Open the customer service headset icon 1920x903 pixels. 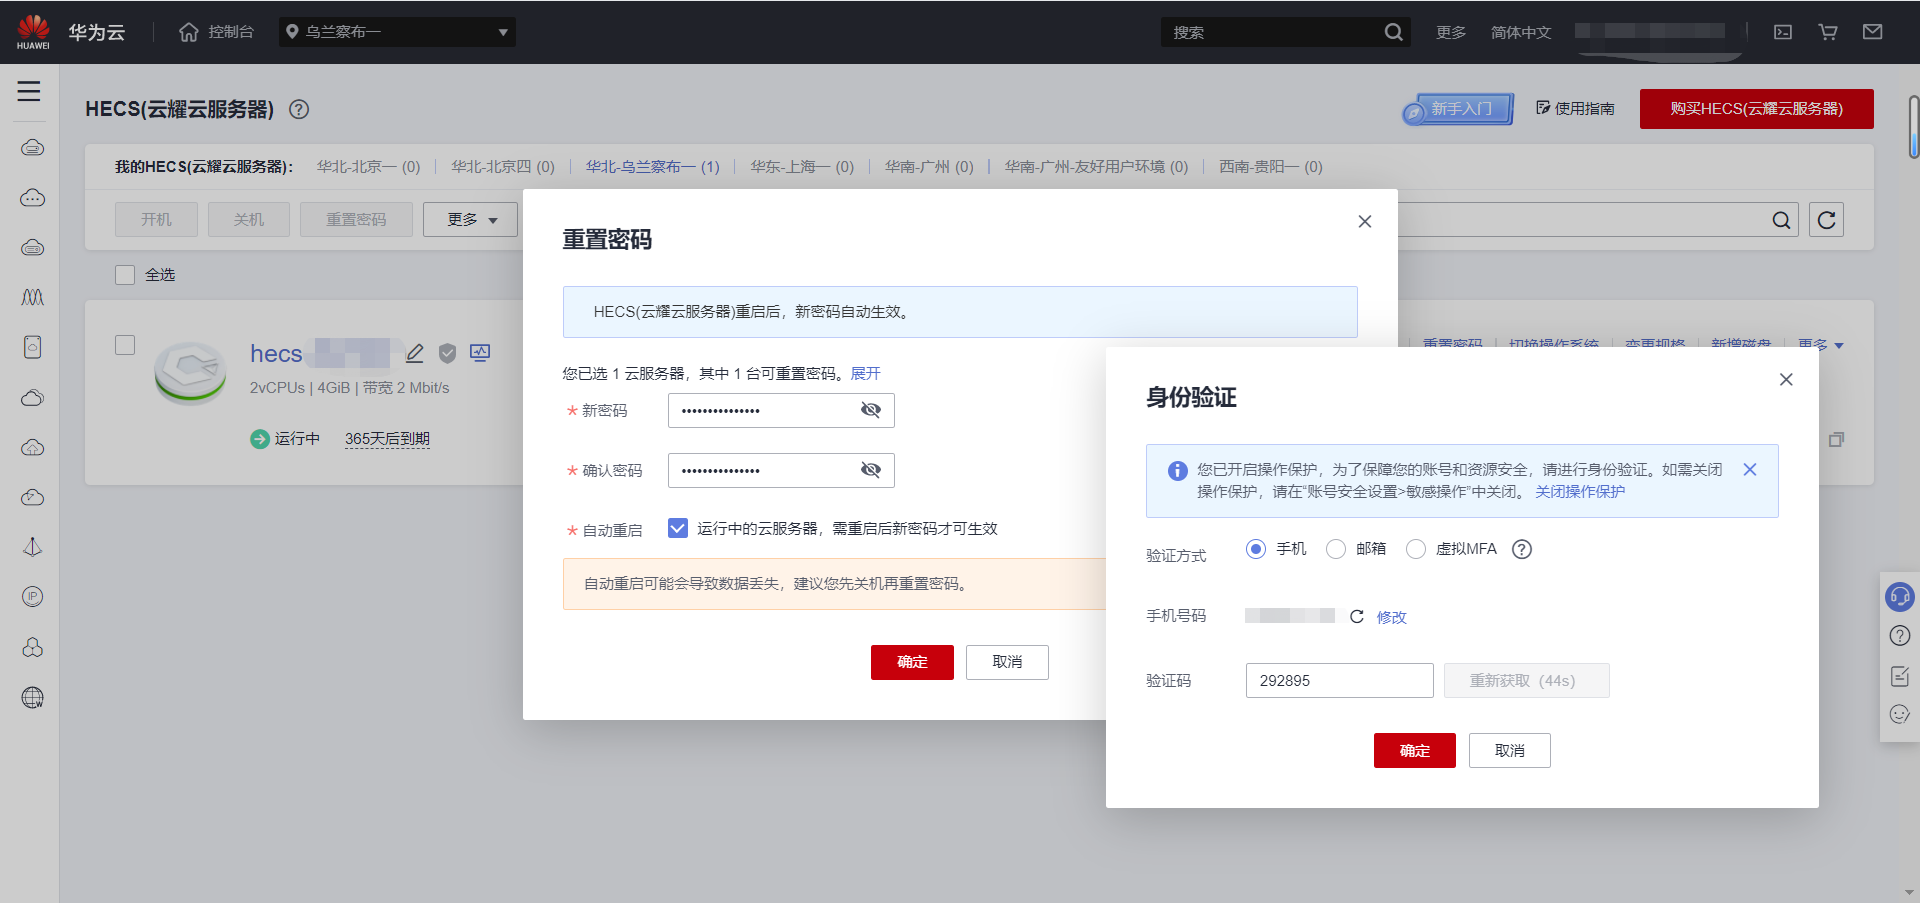tap(1900, 597)
